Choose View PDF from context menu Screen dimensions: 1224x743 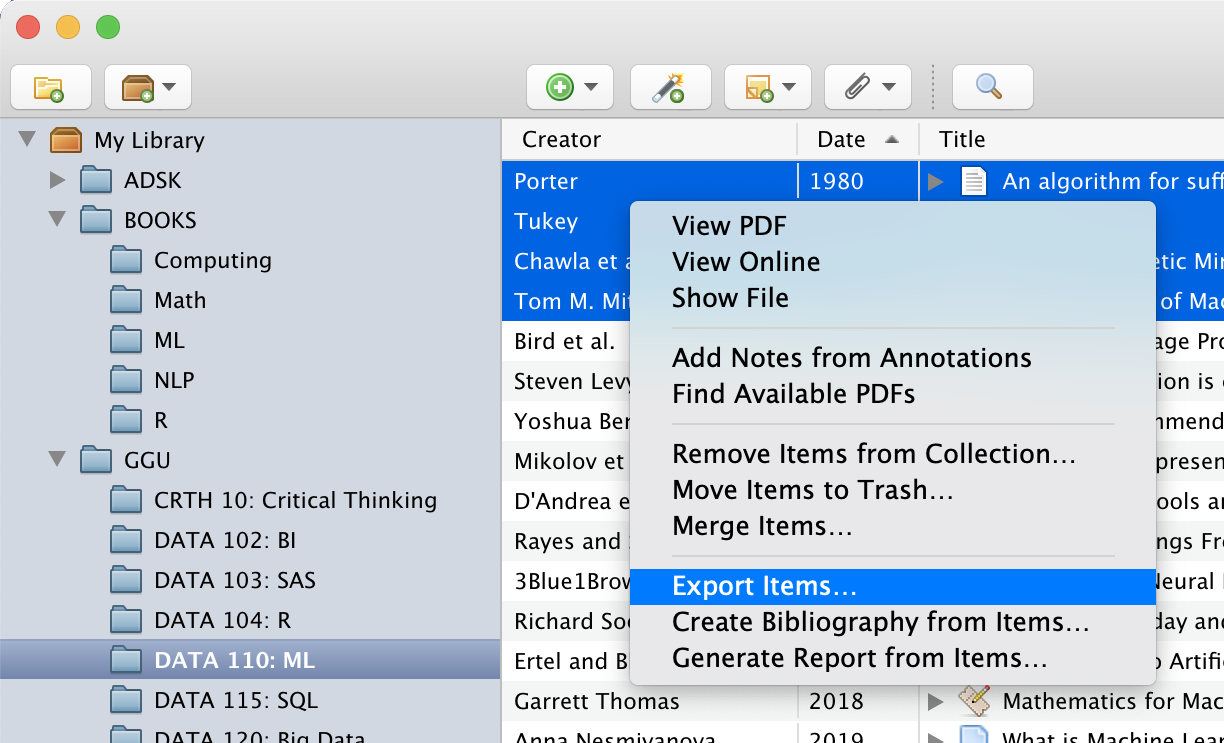click(x=892, y=226)
